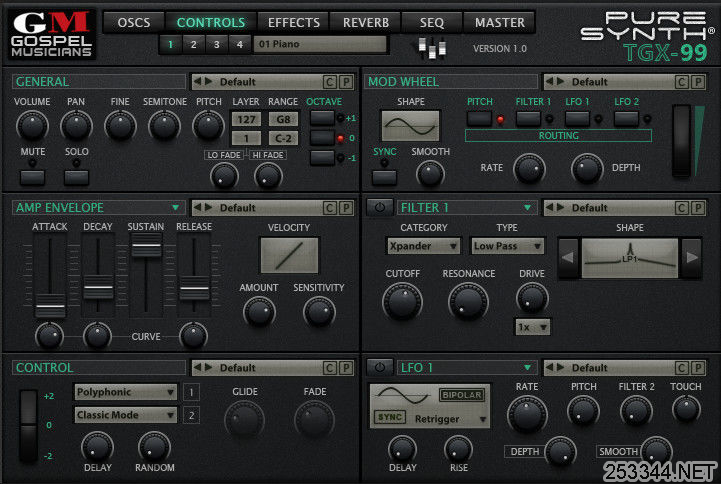This screenshot has width=721, height=484.
Task: Select the 0 octave switch
Action: point(322,138)
